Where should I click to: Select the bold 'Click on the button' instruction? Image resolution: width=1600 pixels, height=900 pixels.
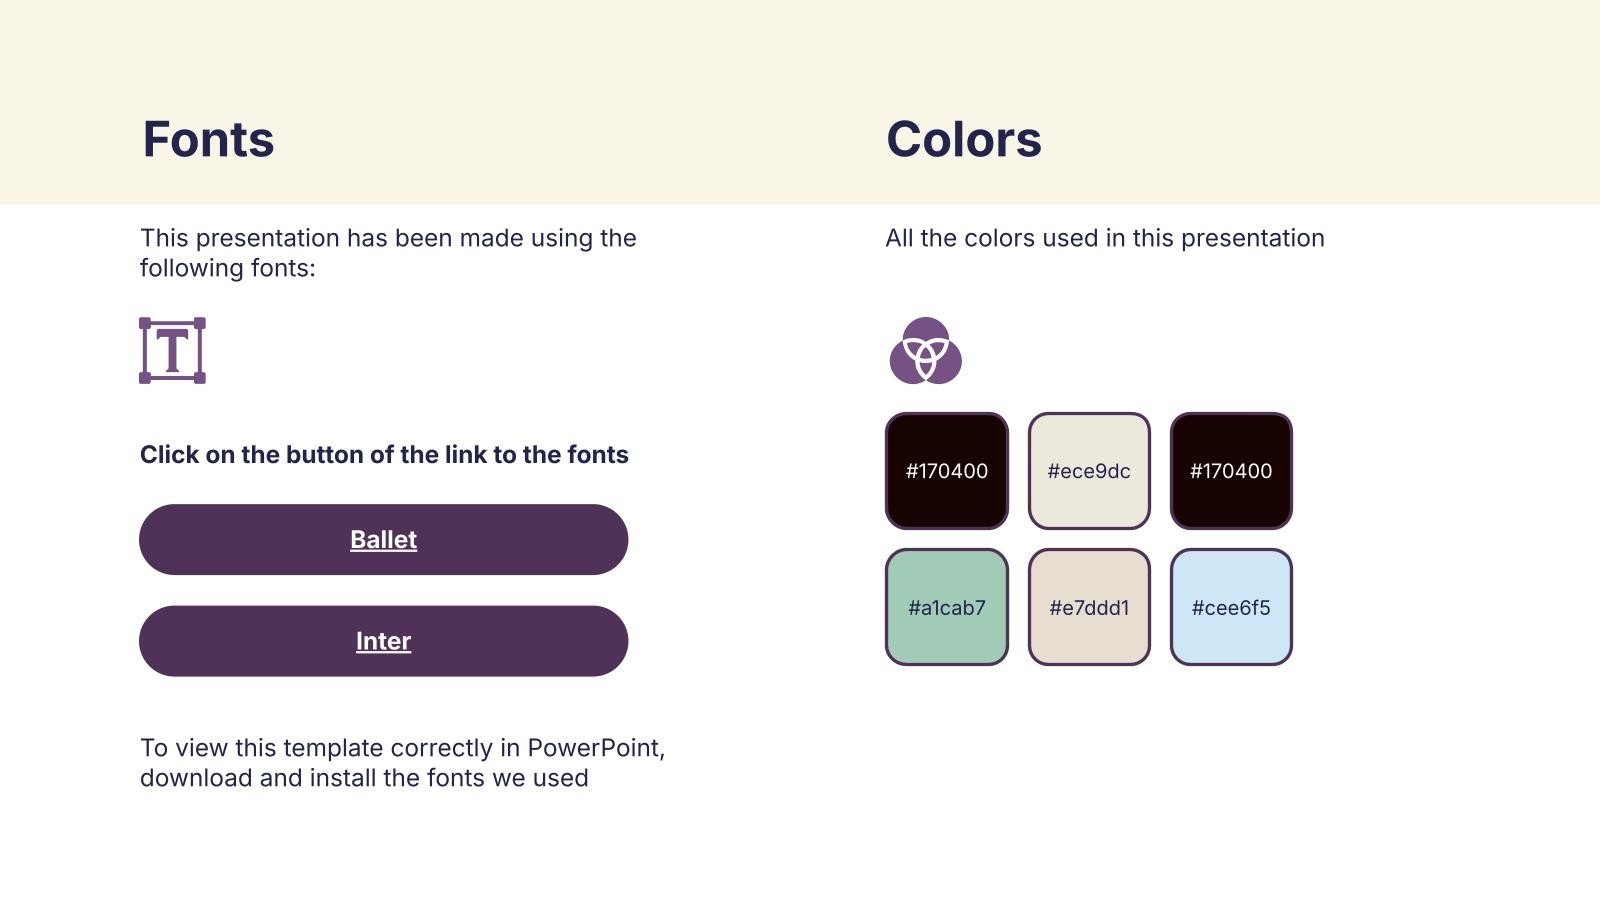[384, 455]
